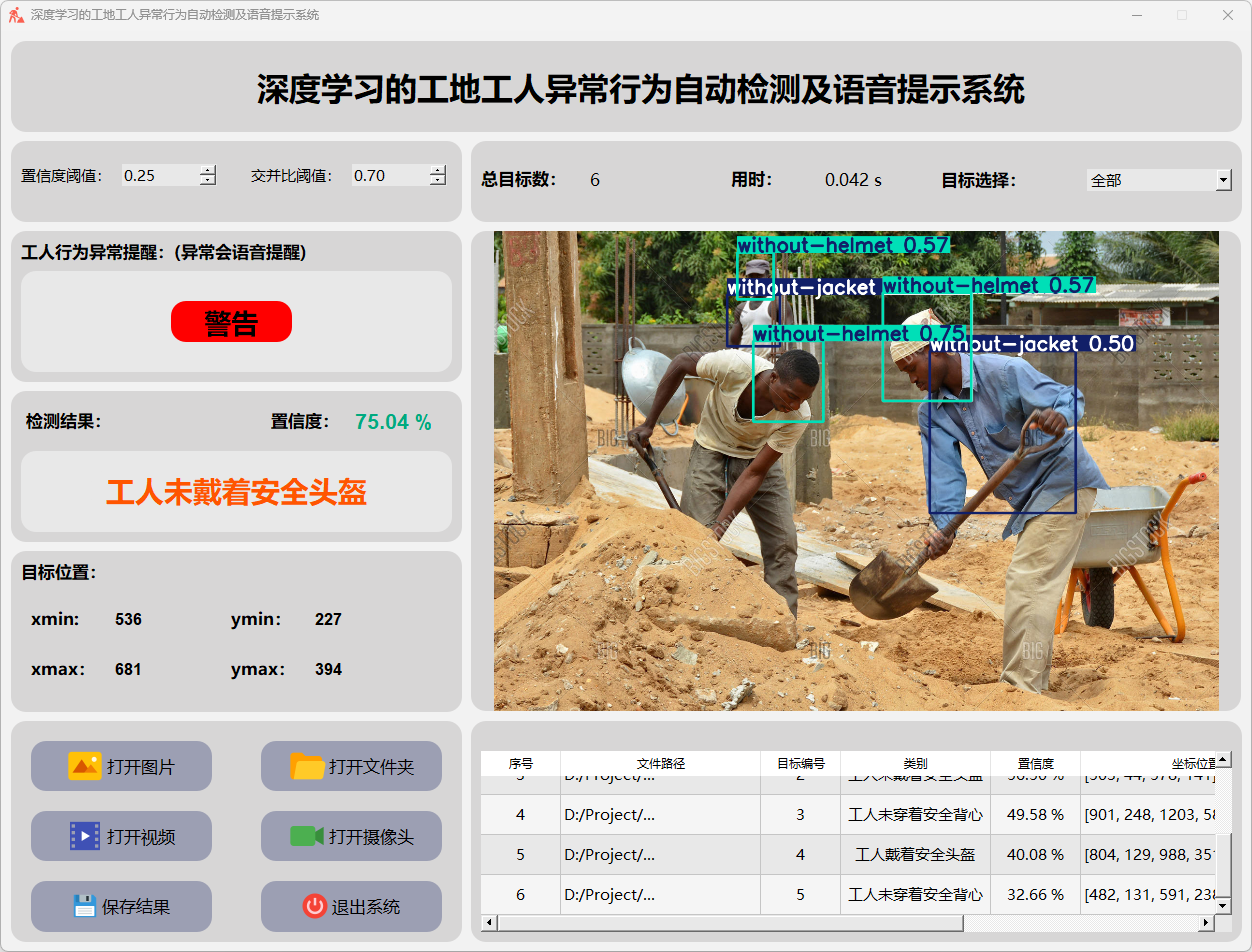
Task: Click the camera icon on 打开摄像头
Action: 307,836
